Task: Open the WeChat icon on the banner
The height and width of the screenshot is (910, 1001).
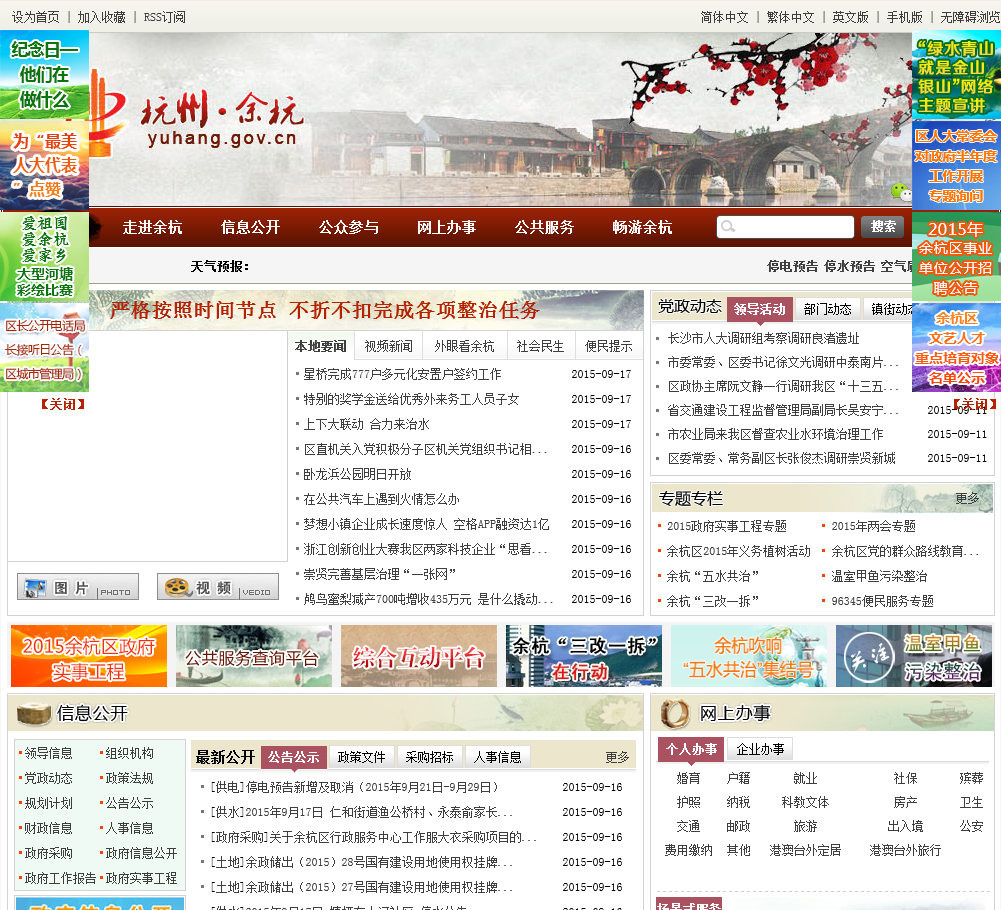Action: click(901, 191)
